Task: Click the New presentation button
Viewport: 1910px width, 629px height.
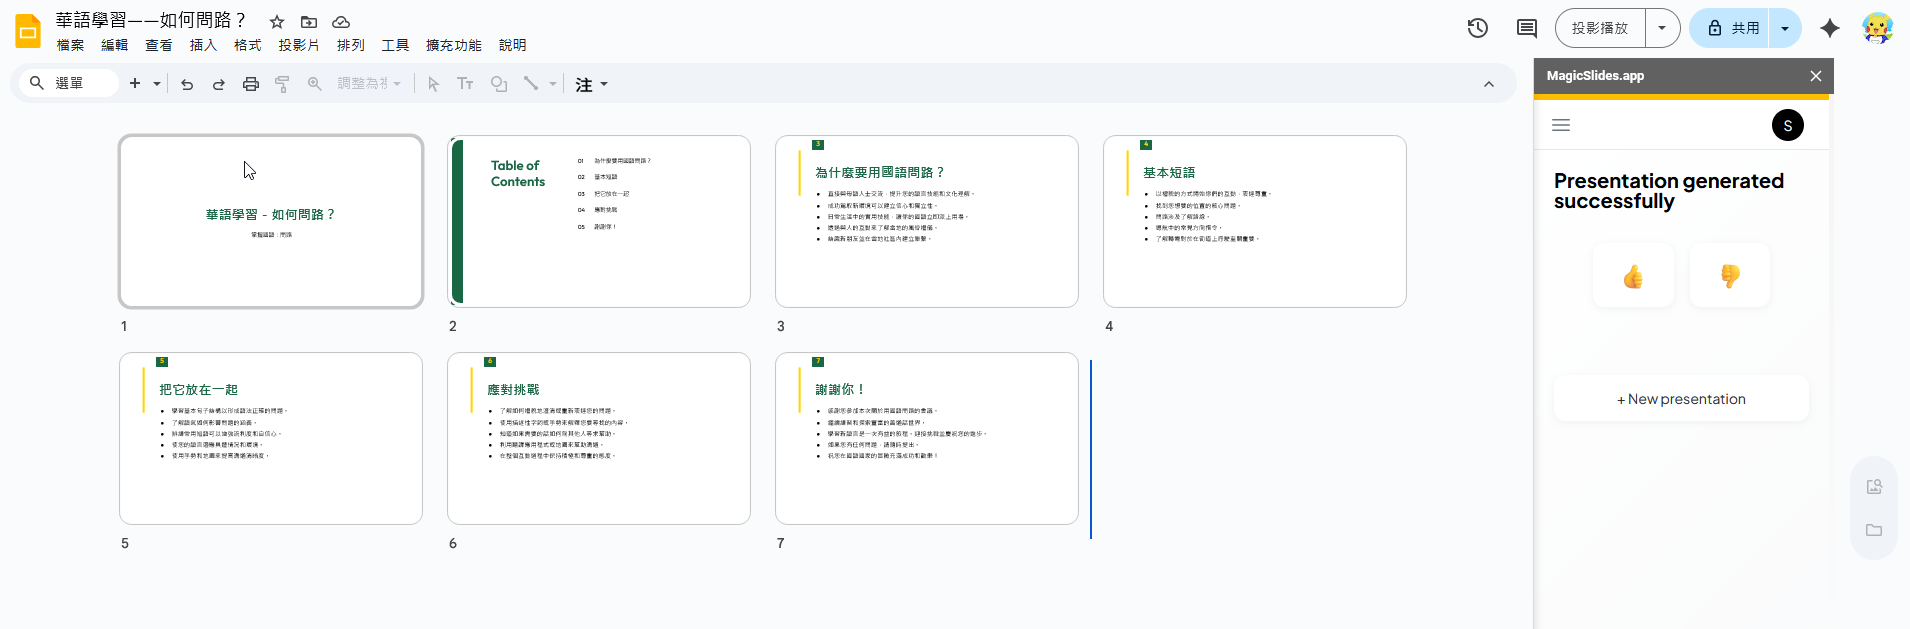Action: pos(1681,399)
